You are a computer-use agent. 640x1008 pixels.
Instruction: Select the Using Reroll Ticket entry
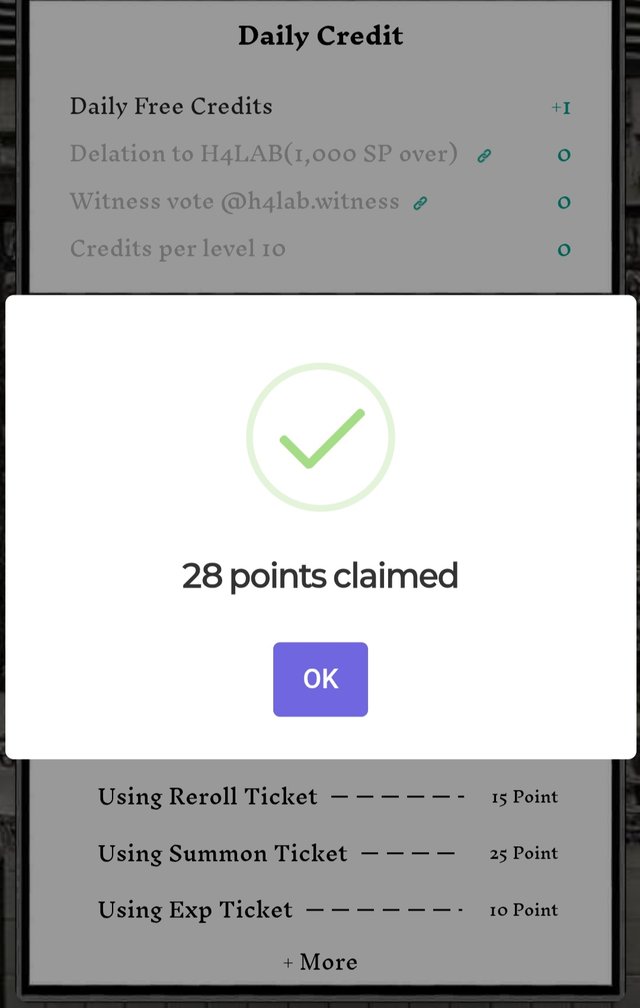pos(207,797)
